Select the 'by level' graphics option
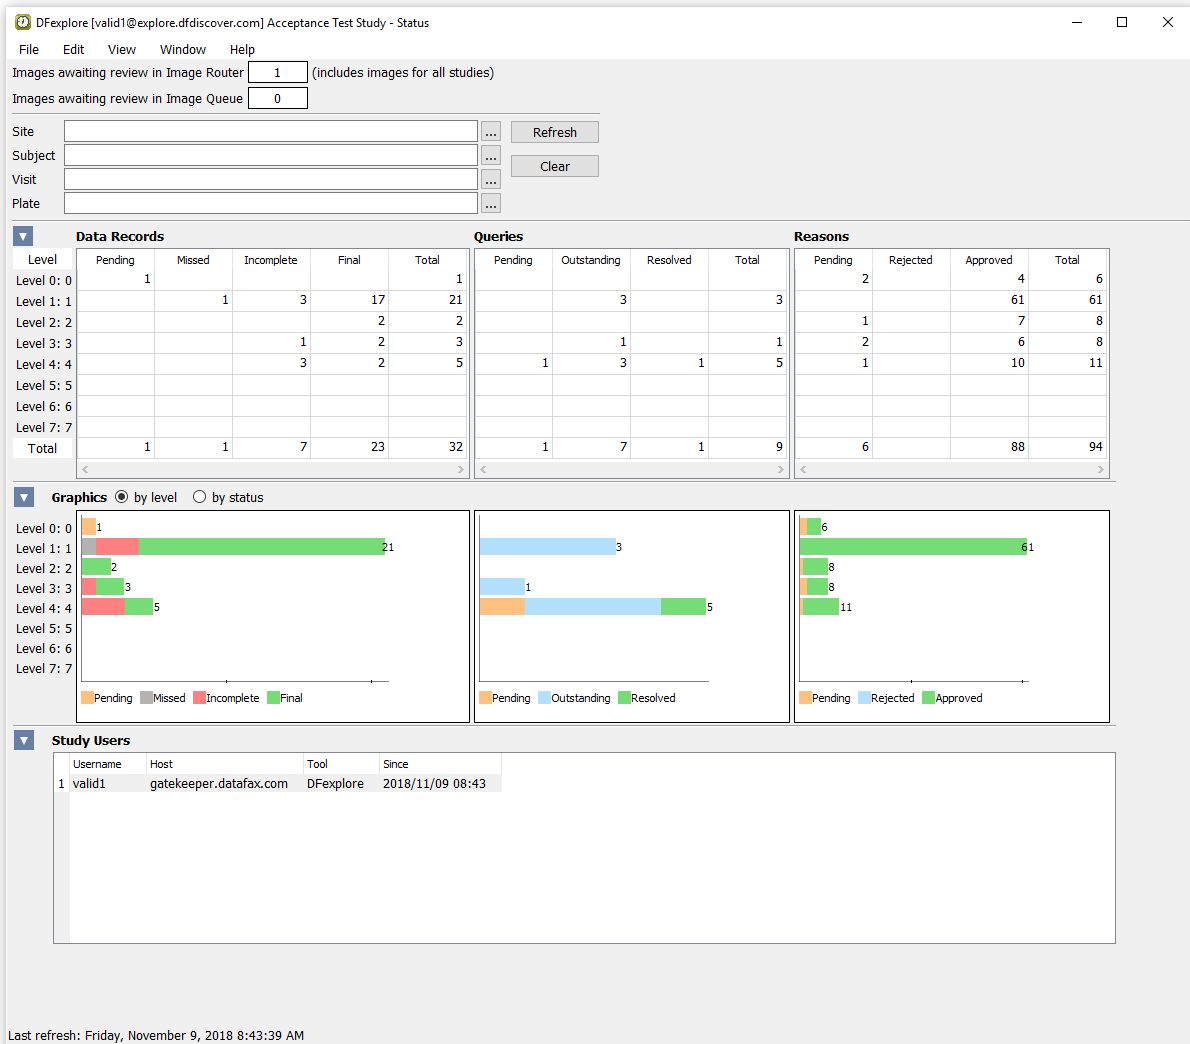The image size is (1190, 1044). click(122, 497)
